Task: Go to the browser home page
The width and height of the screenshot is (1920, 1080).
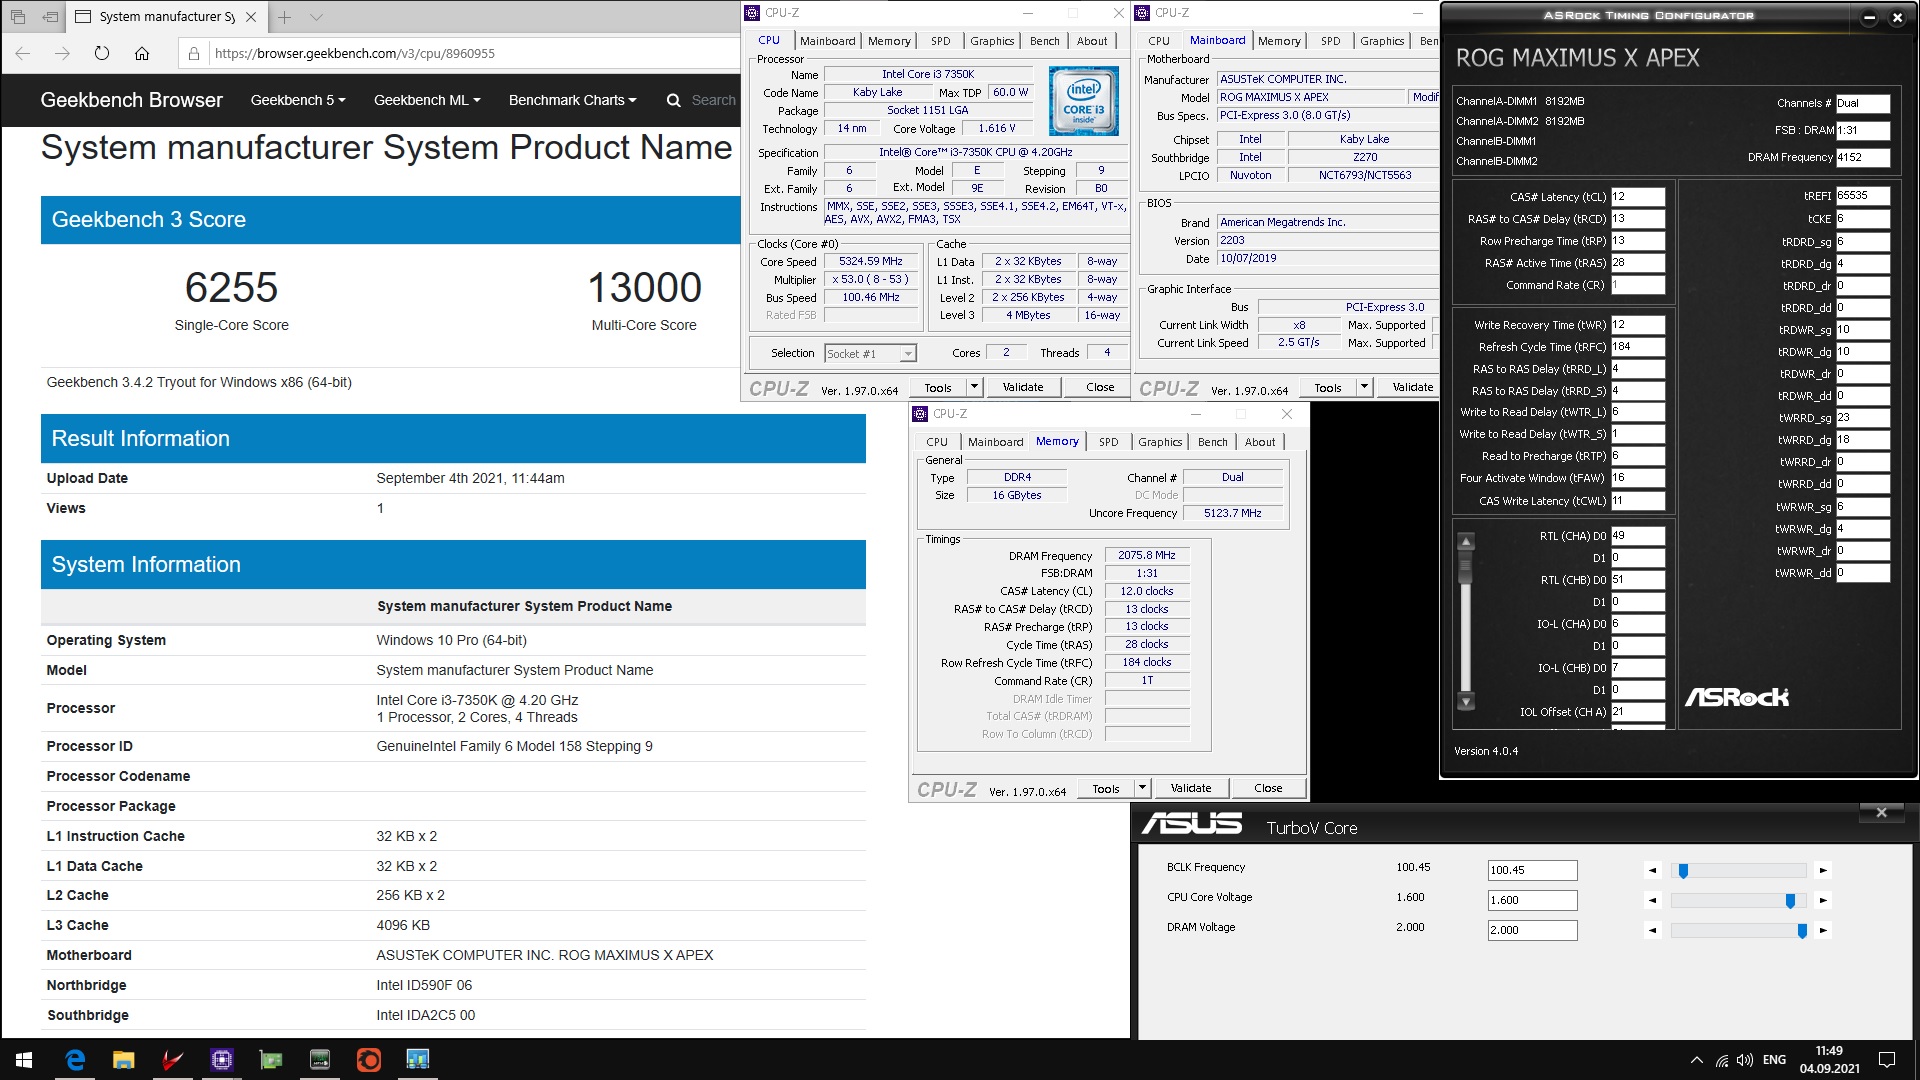Action: [142, 53]
